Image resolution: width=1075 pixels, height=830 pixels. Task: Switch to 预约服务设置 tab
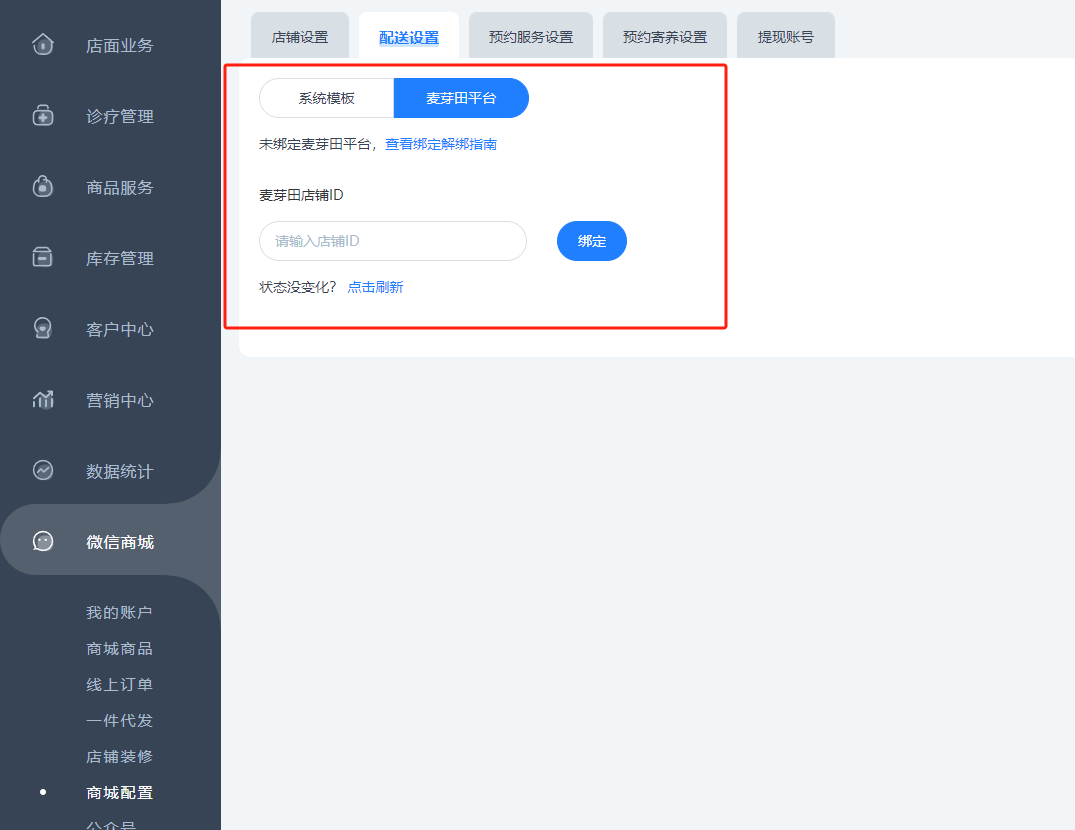click(x=531, y=37)
